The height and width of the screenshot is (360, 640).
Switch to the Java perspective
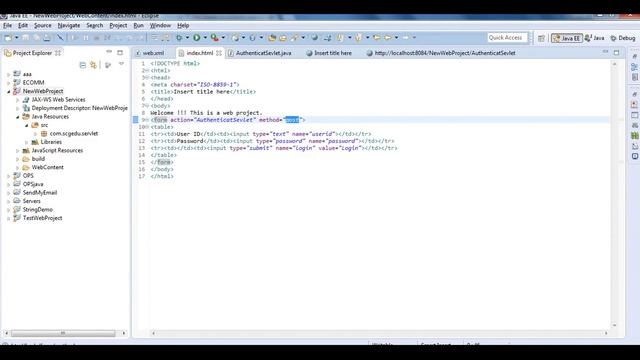(x=594, y=38)
